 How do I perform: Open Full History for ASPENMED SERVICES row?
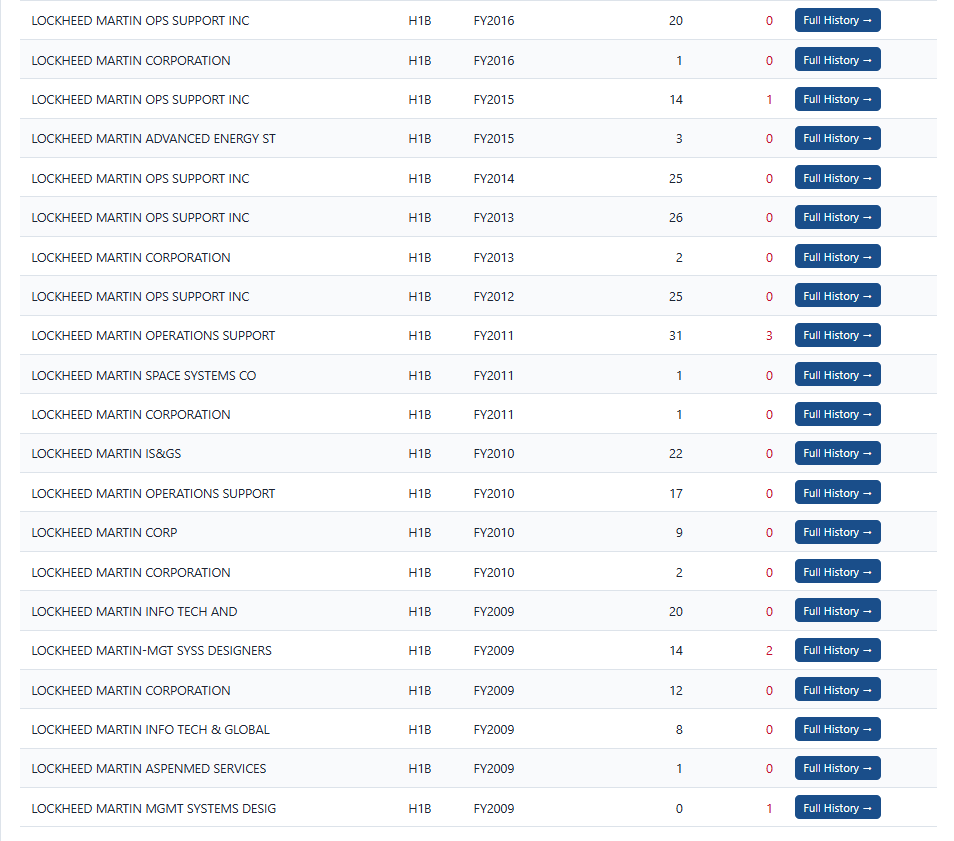(x=837, y=769)
